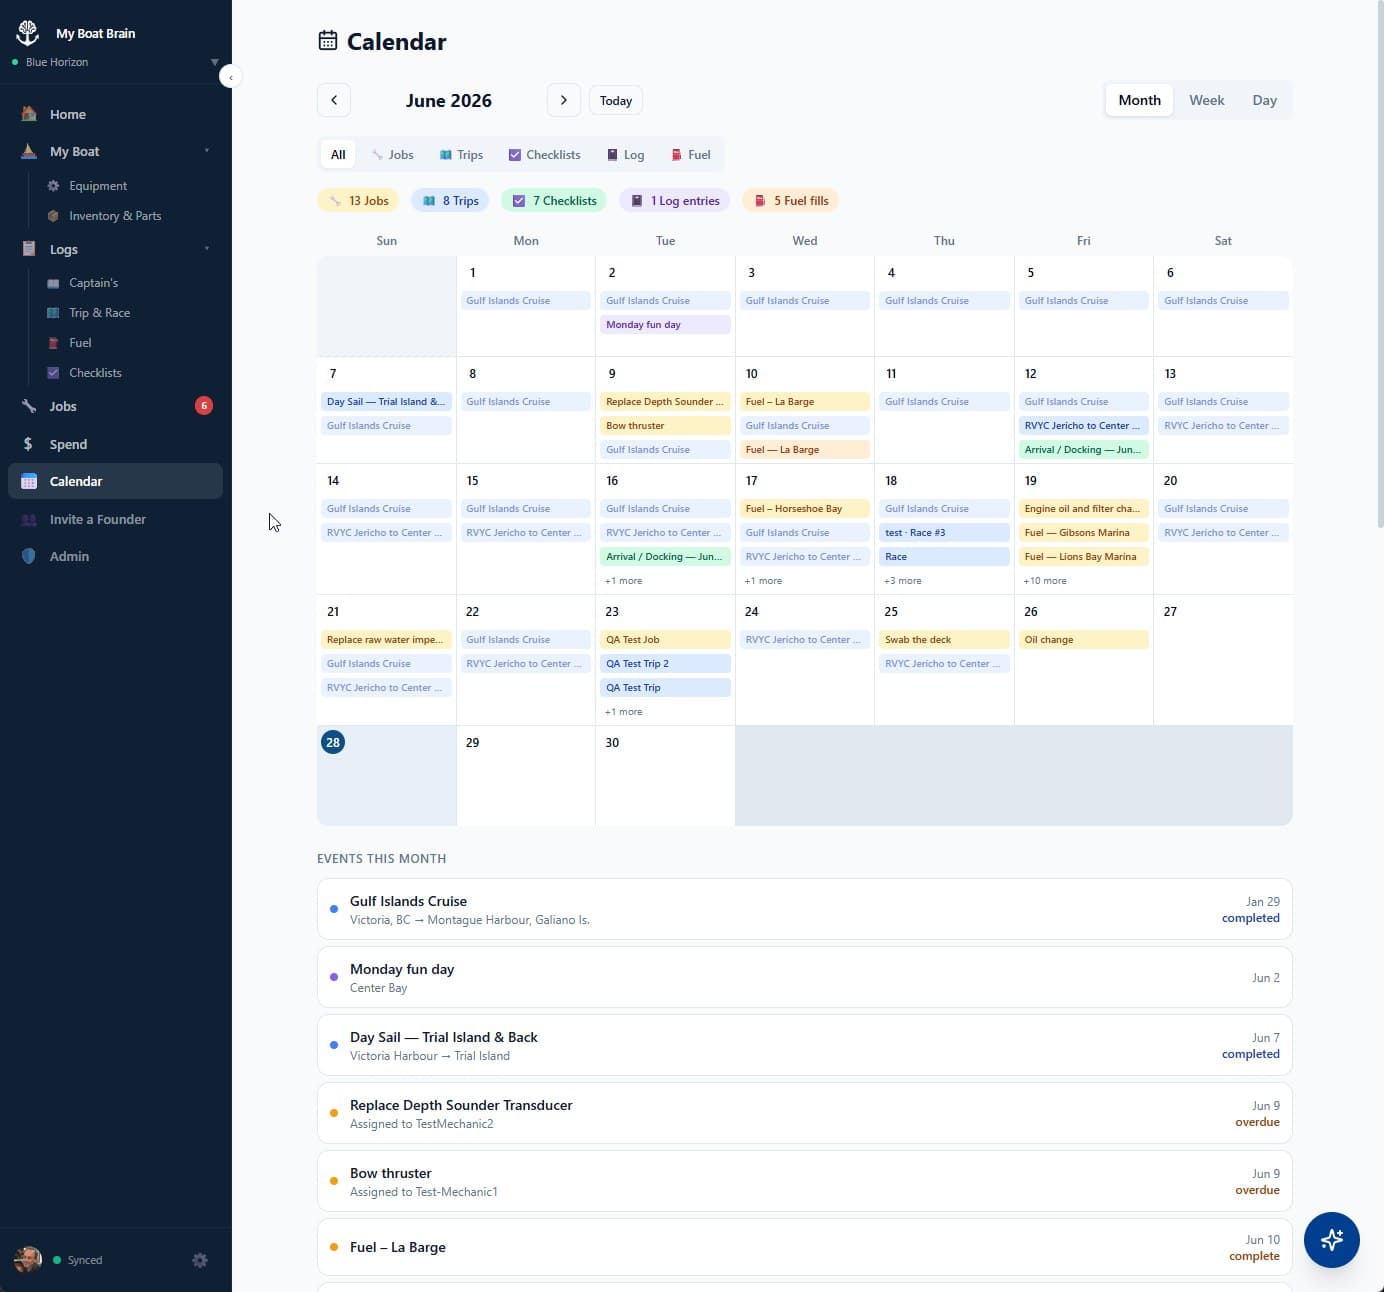The image size is (1384, 1292).
Task: Open Oil change event on June 26
Action: click(1084, 640)
